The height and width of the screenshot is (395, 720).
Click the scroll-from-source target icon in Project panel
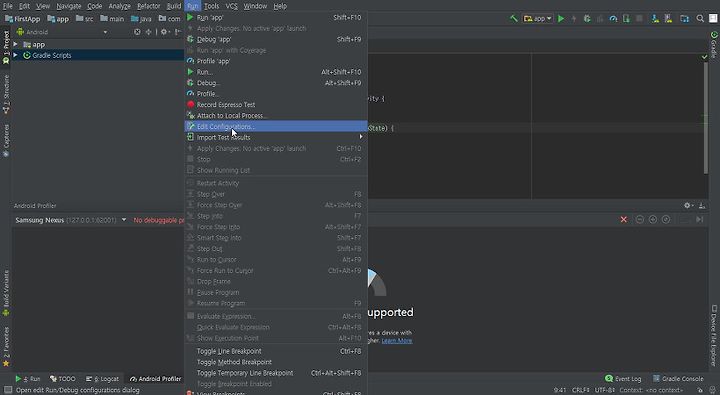(x=137, y=32)
